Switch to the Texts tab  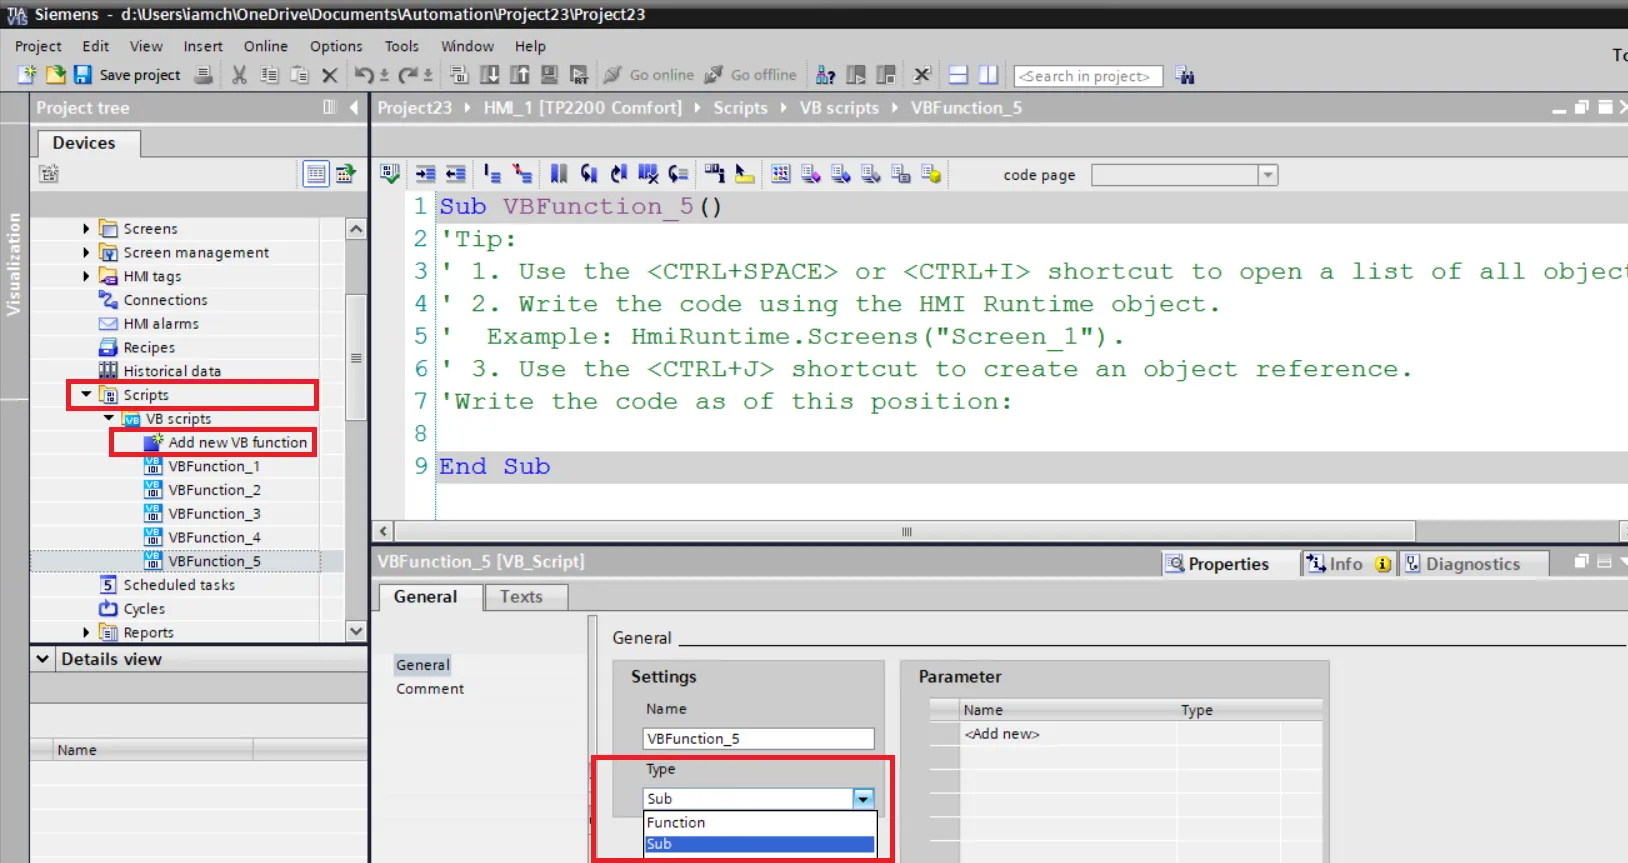(x=521, y=597)
